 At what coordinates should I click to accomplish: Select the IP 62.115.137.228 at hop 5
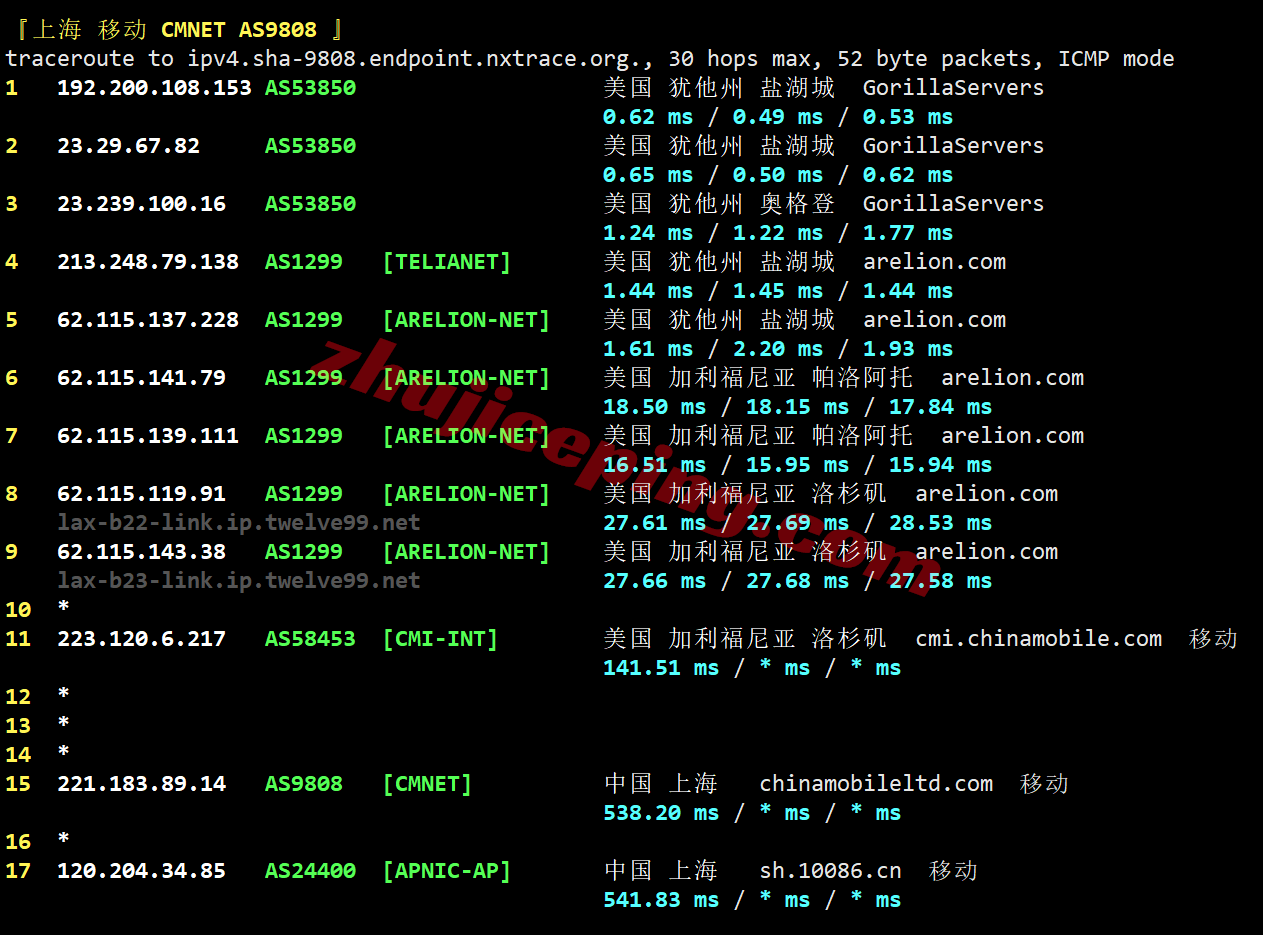(148, 320)
